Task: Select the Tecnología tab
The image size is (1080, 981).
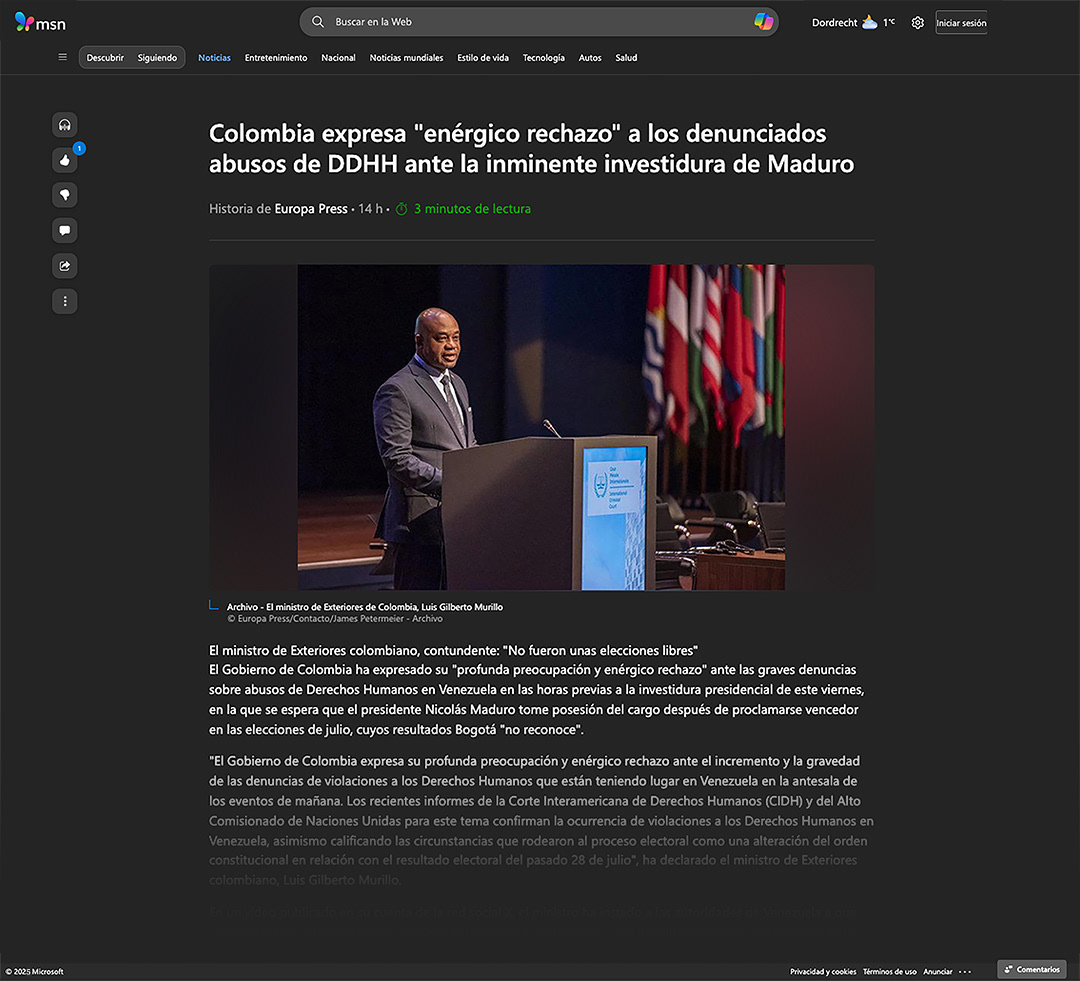Action: point(543,58)
